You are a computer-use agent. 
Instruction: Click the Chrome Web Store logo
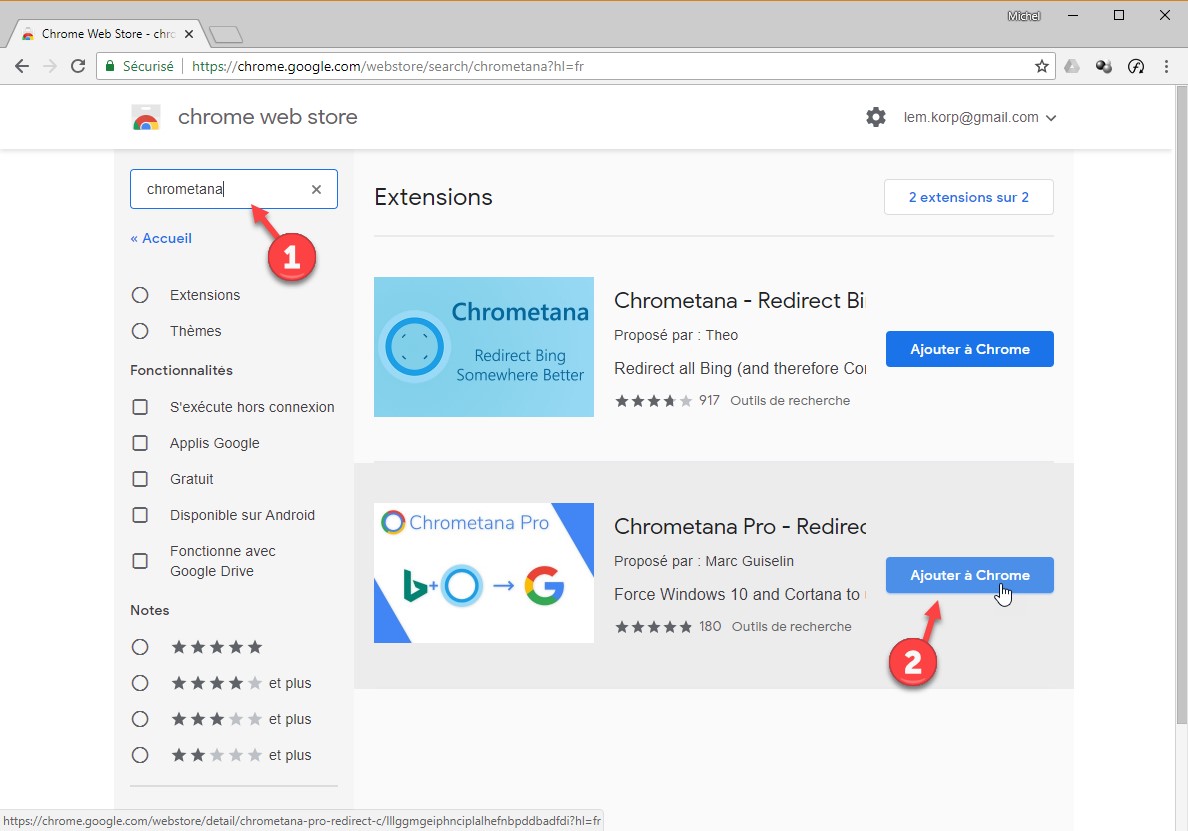tap(145, 117)
